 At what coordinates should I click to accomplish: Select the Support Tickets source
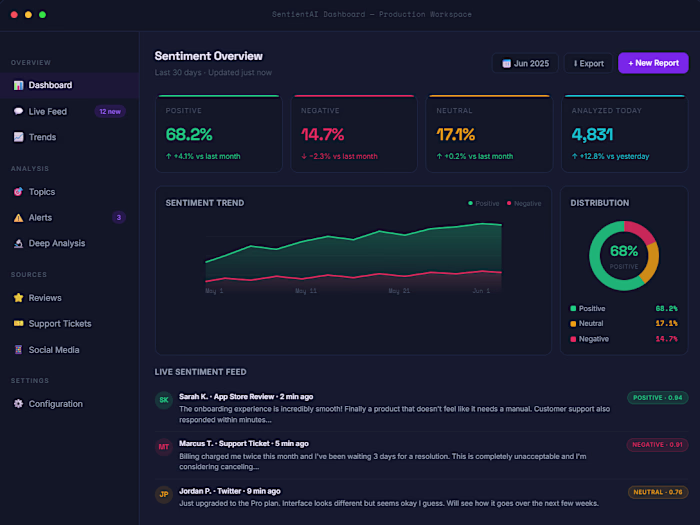(x=70, y=324)
